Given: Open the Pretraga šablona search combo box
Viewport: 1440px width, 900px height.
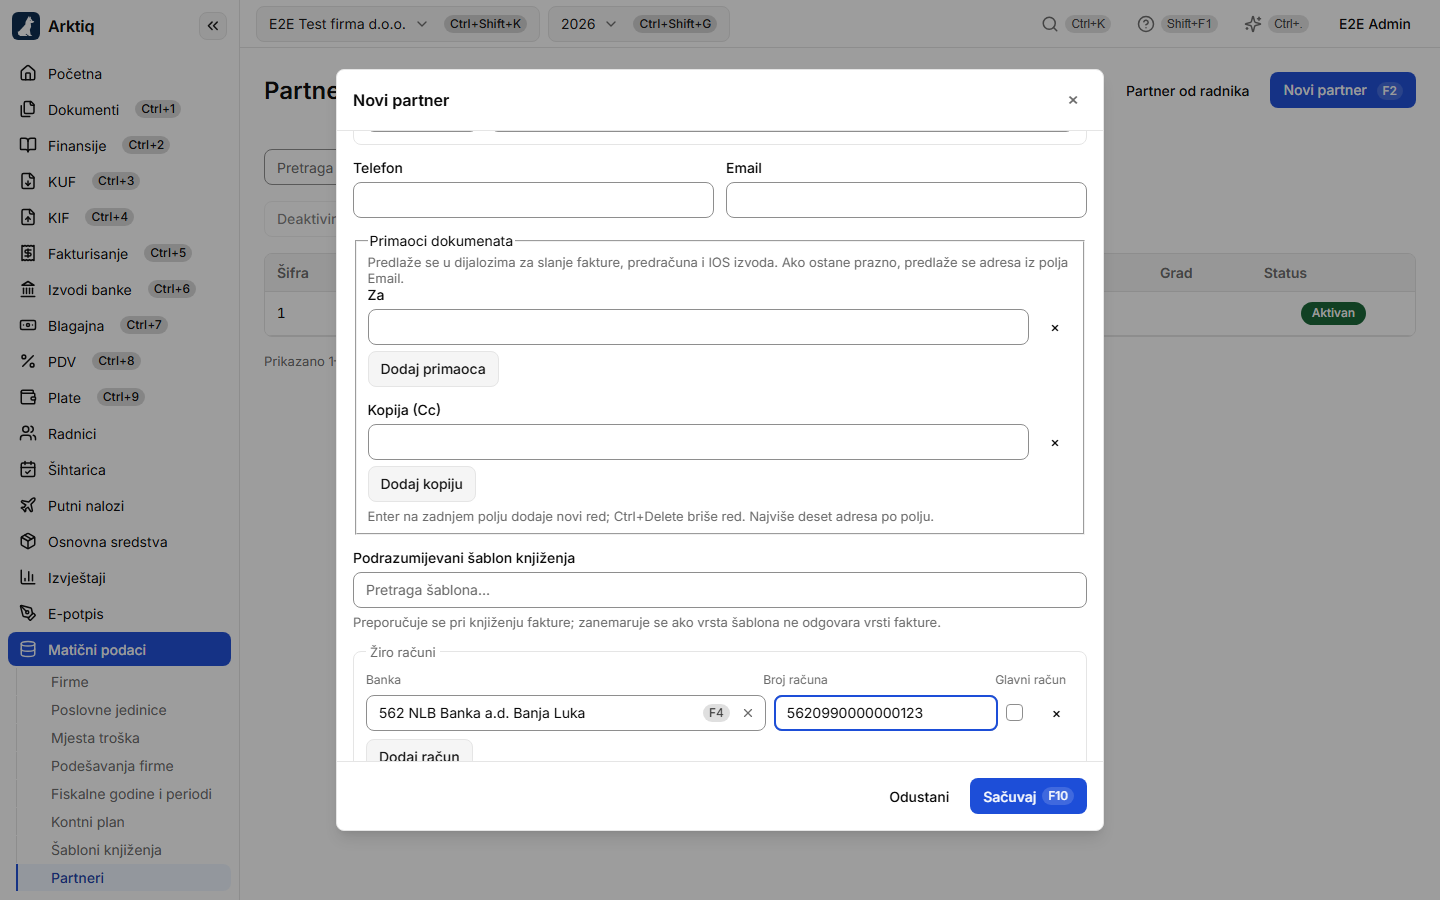Looking at the screenshot, I should (x=720, y=590).
